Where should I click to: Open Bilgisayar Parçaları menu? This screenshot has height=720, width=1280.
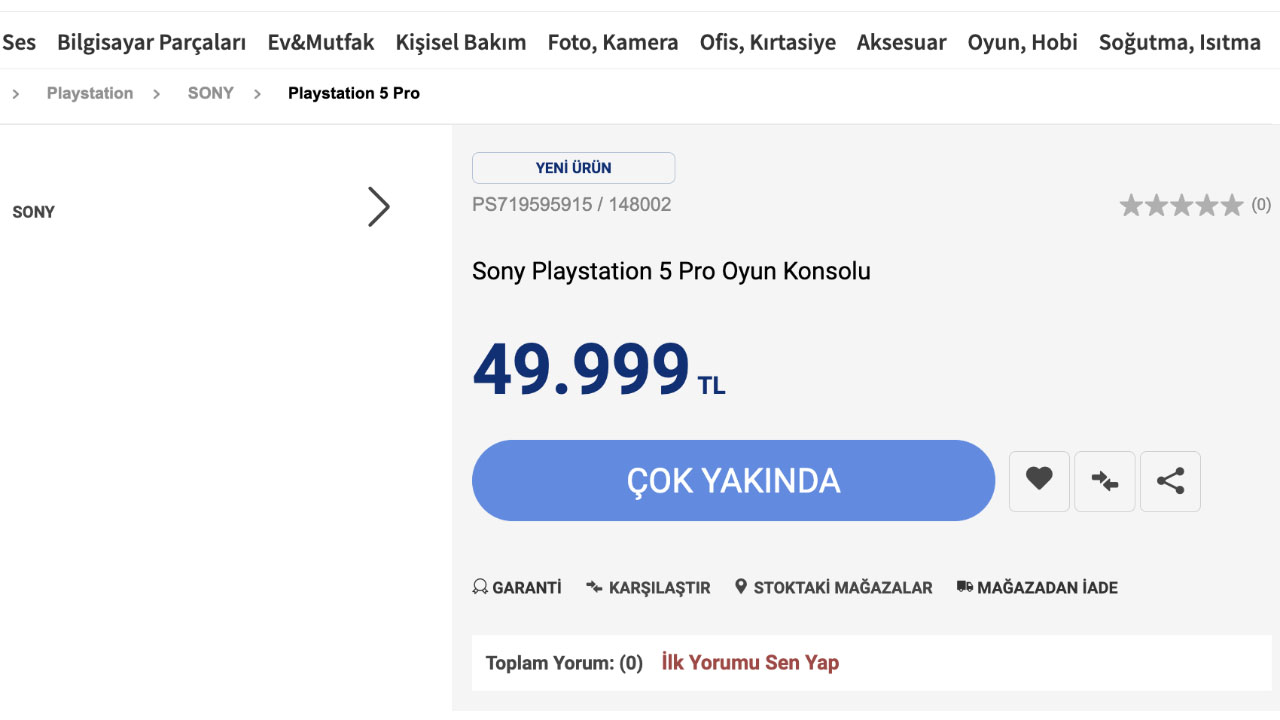click(151, 42)
